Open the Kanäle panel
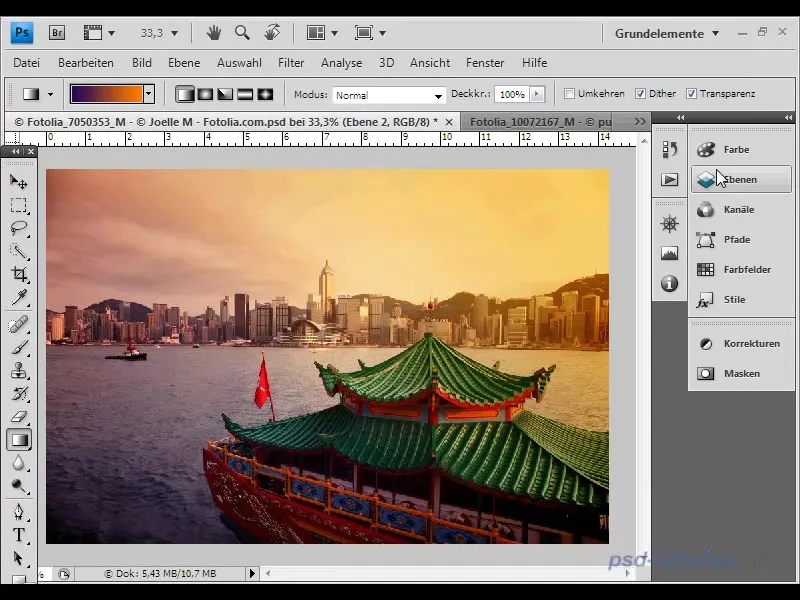The width and height of the screenshot is (800, 600). pyautogui.click(x=741, y=209)
